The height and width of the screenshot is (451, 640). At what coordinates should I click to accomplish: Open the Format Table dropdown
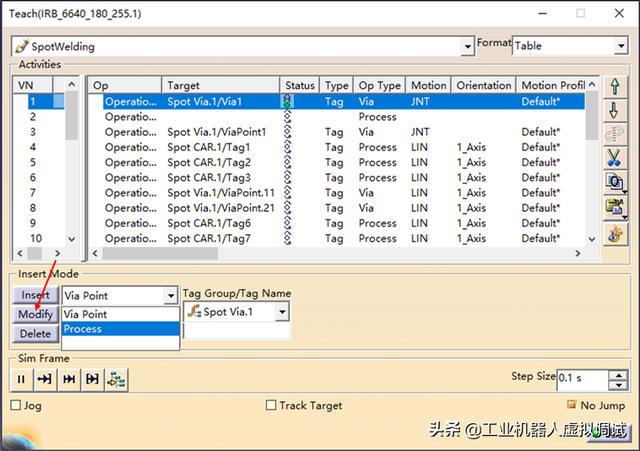click(x=620, y=46)
